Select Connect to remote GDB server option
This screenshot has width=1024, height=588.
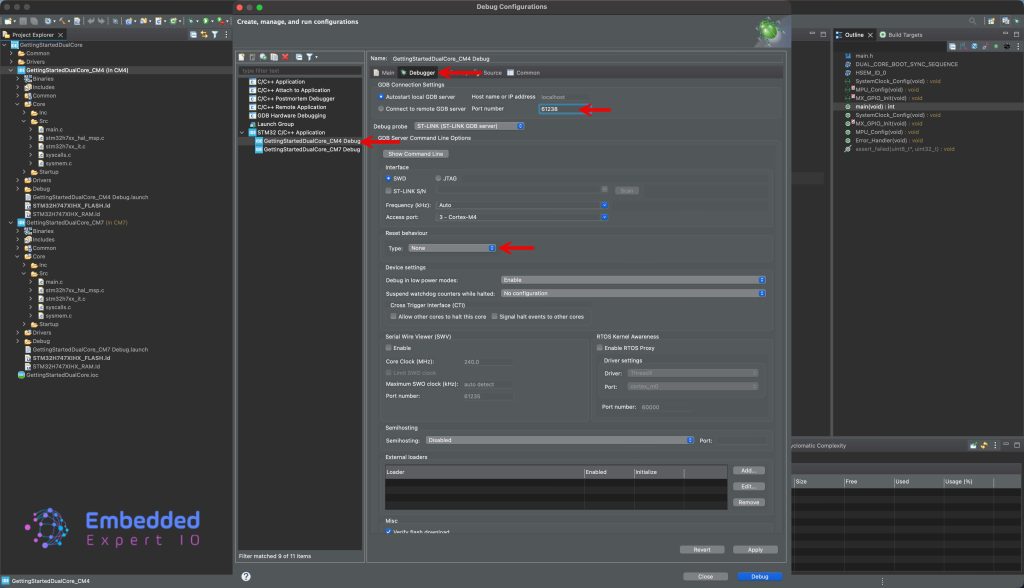(x=381, y=108)
